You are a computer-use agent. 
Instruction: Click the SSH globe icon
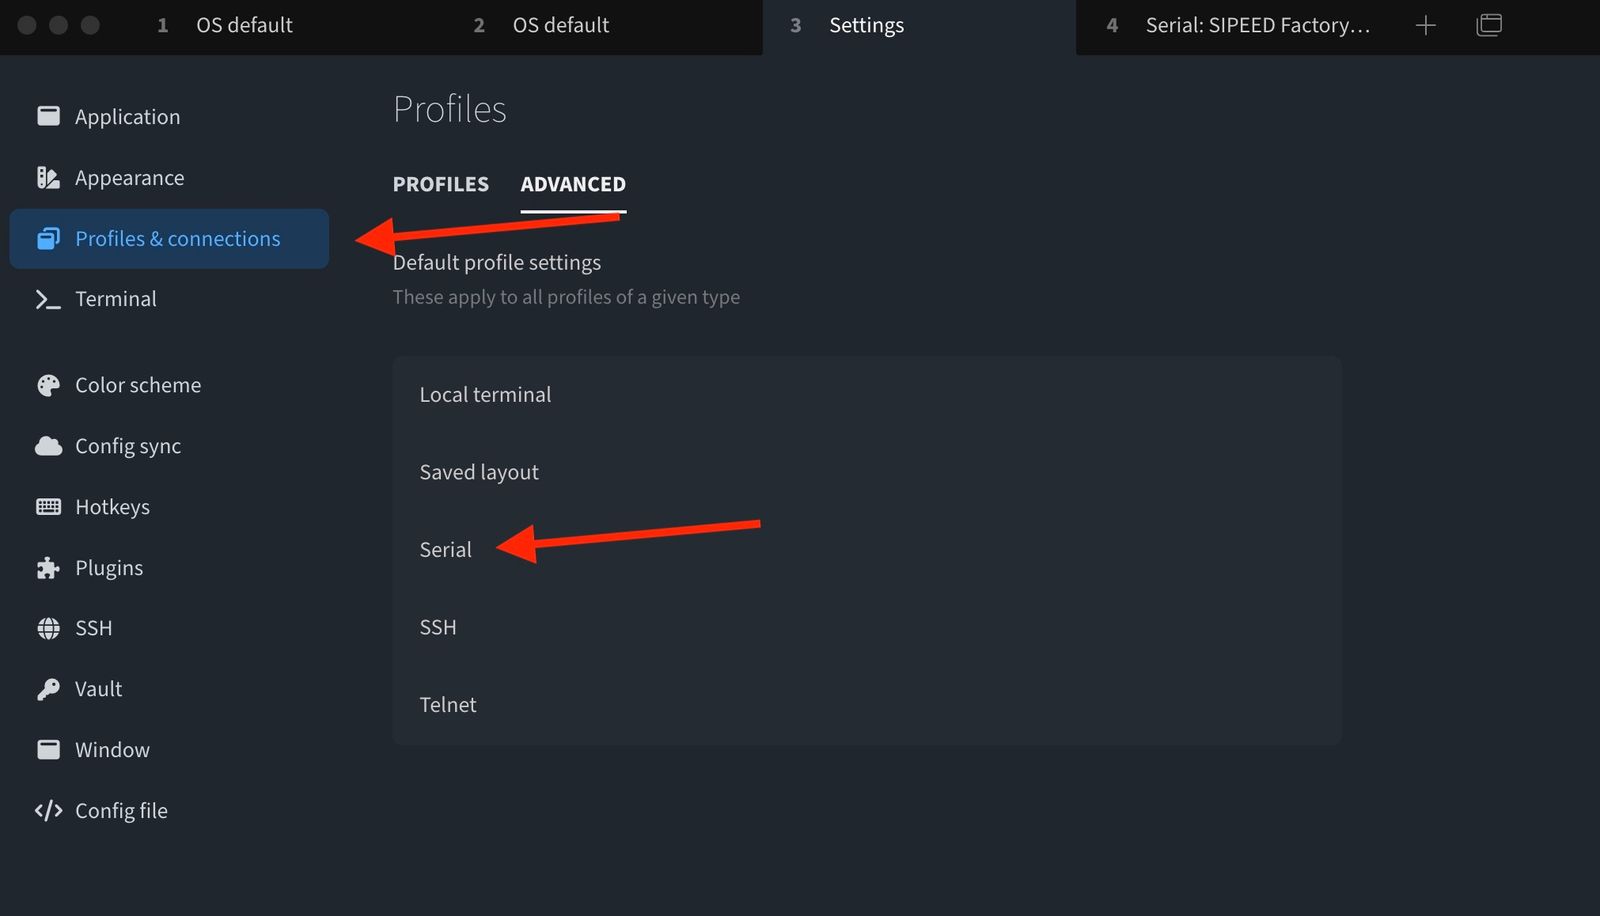pos(48,628)
